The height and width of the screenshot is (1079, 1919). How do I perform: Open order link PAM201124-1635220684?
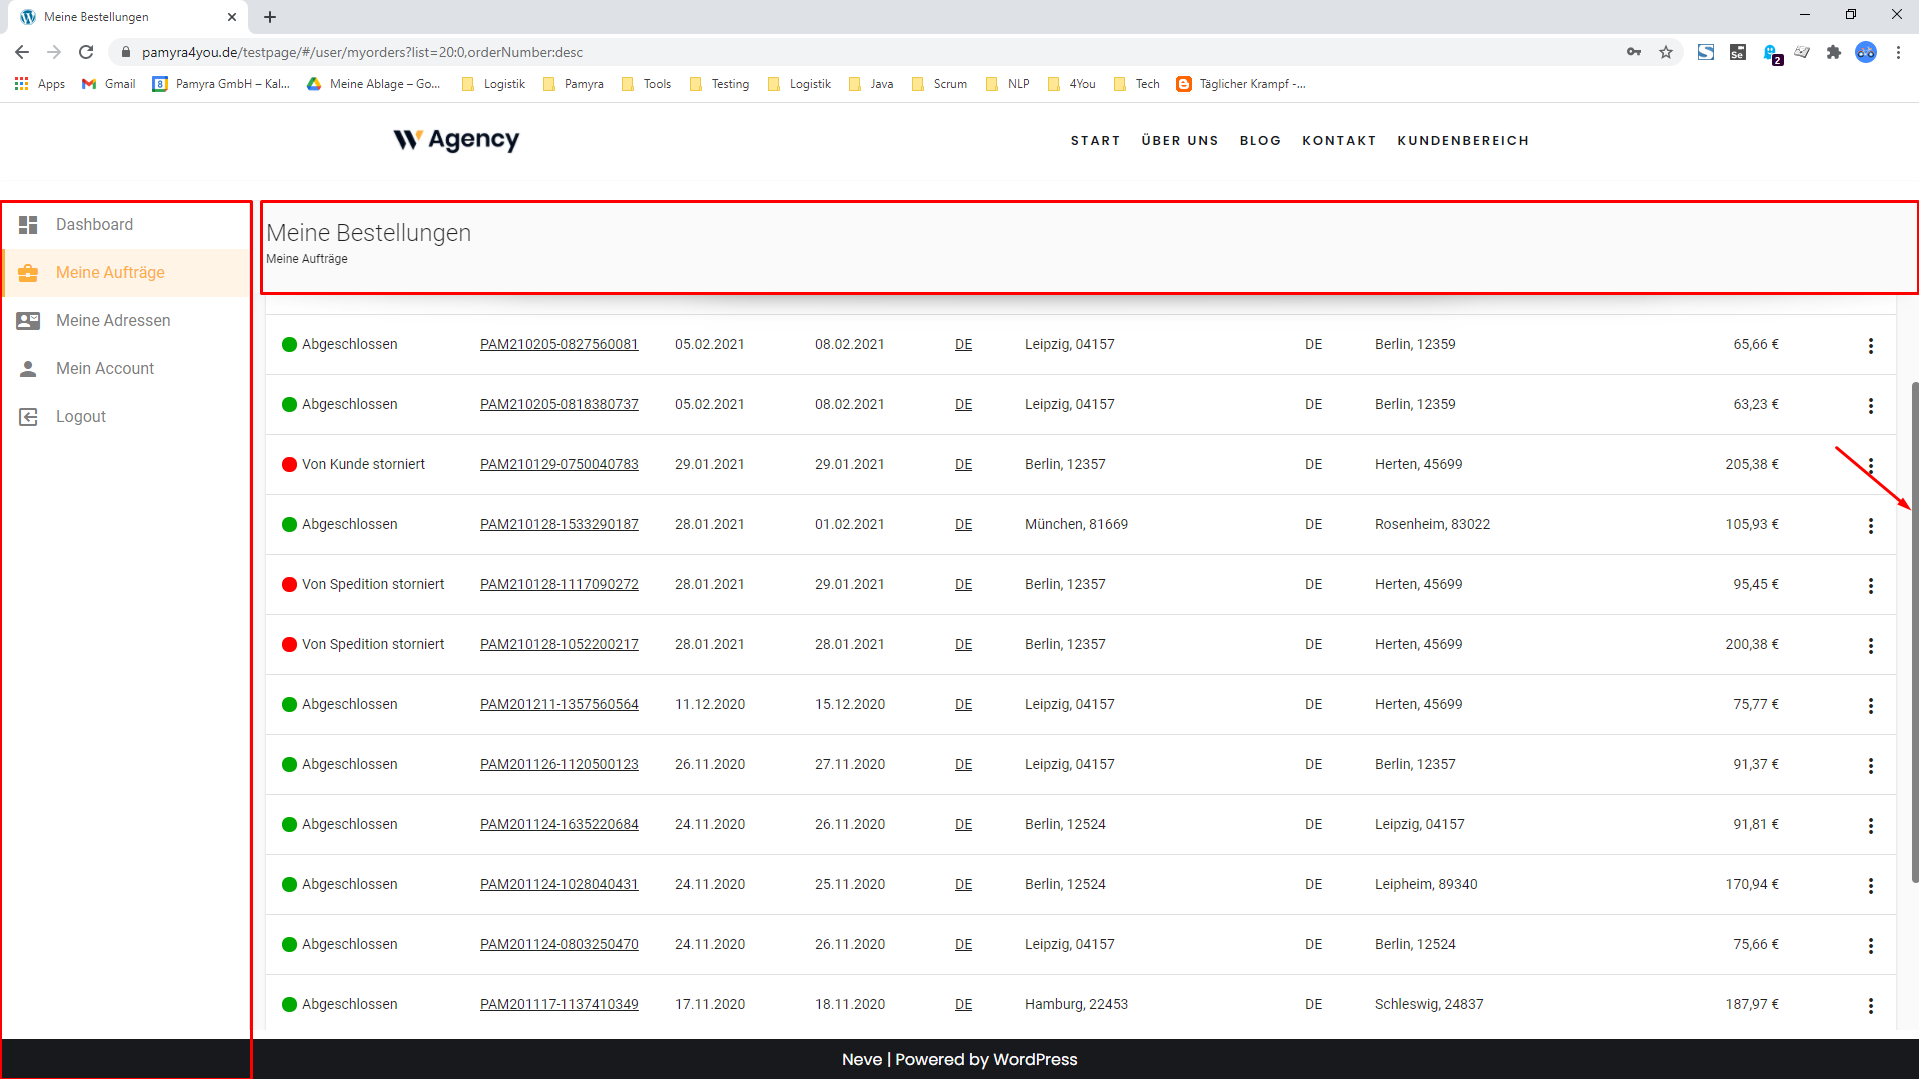click(x=559, y=824)
